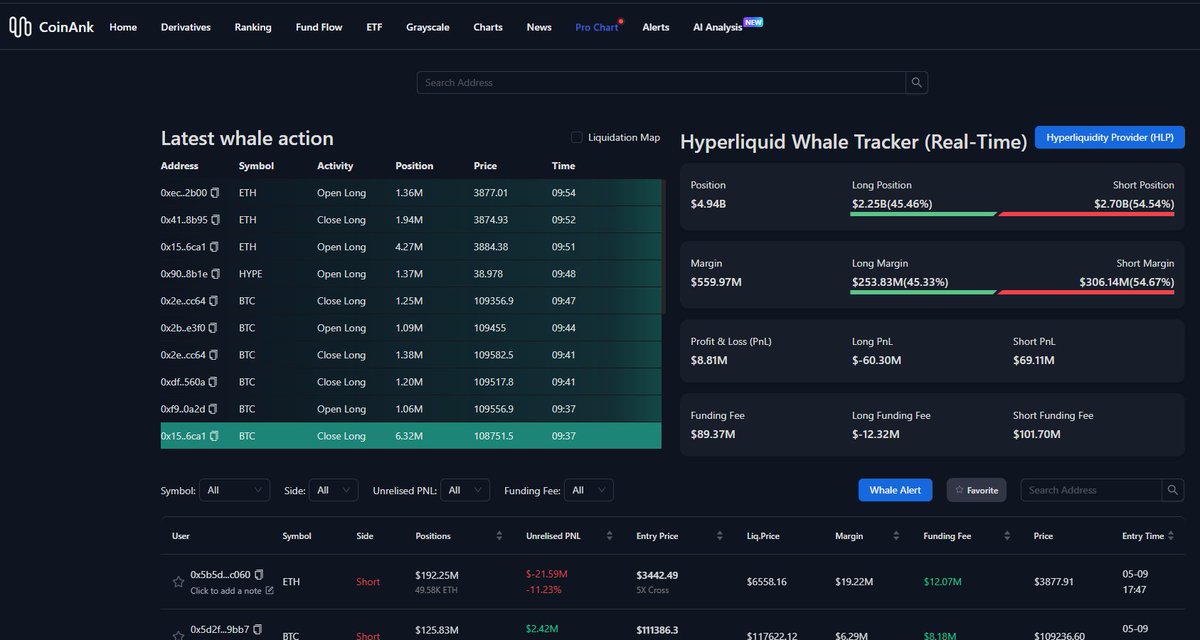Sort table by Positions column arrows
Viewport: 1200px width, 640px height.
(499, 536)
